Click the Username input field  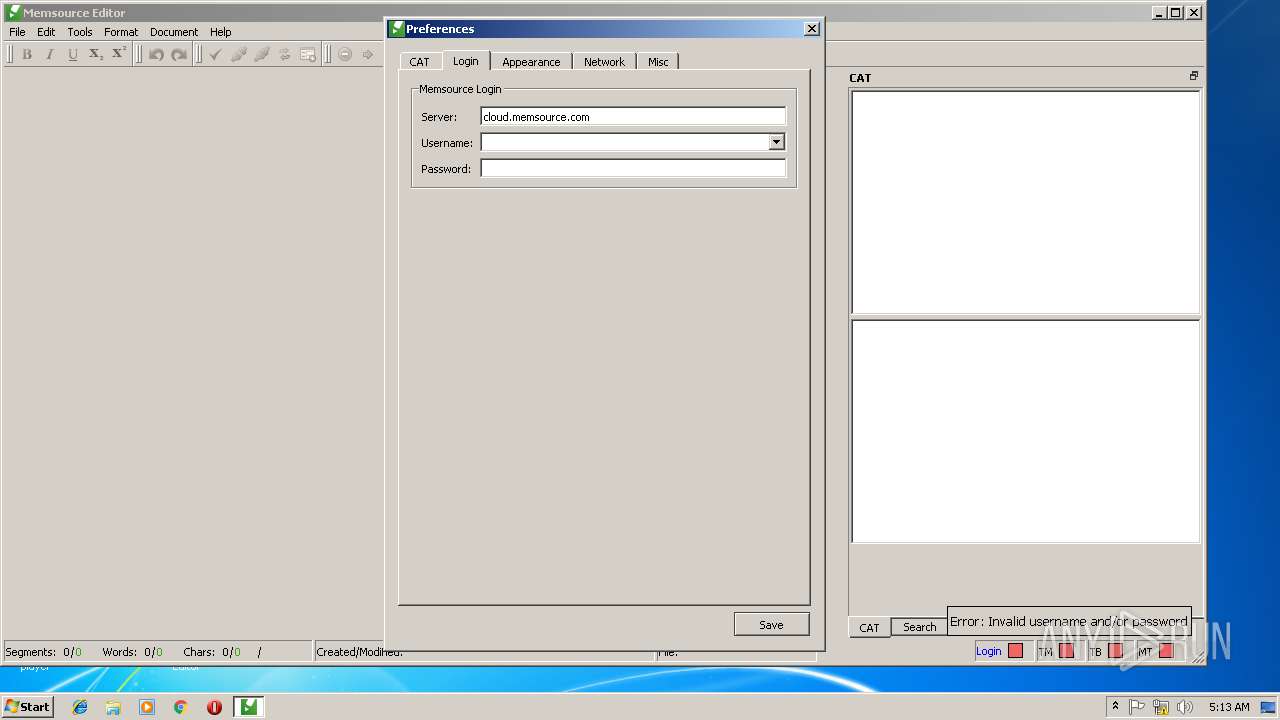625,142
